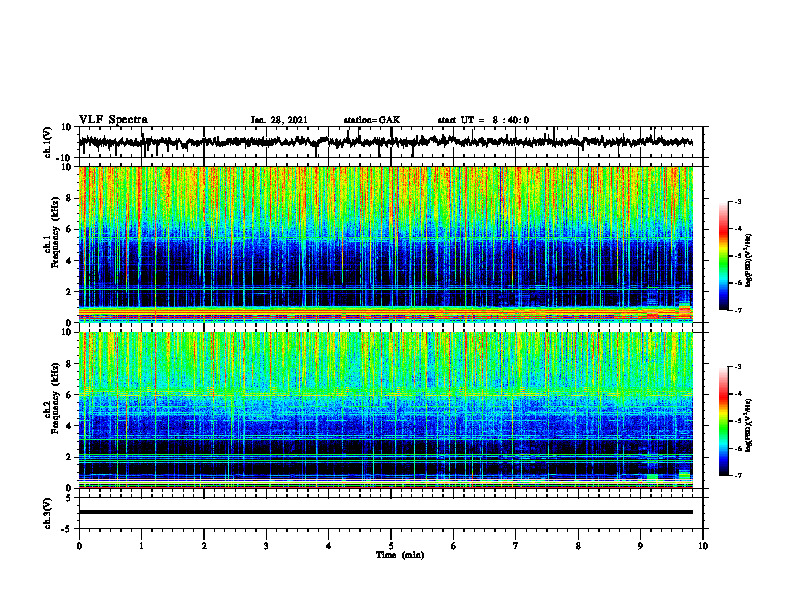Viewport: 792px width, 612px height.
Task: Click the "ch.3(V)" axis label
Action: (x=48, y=513)
